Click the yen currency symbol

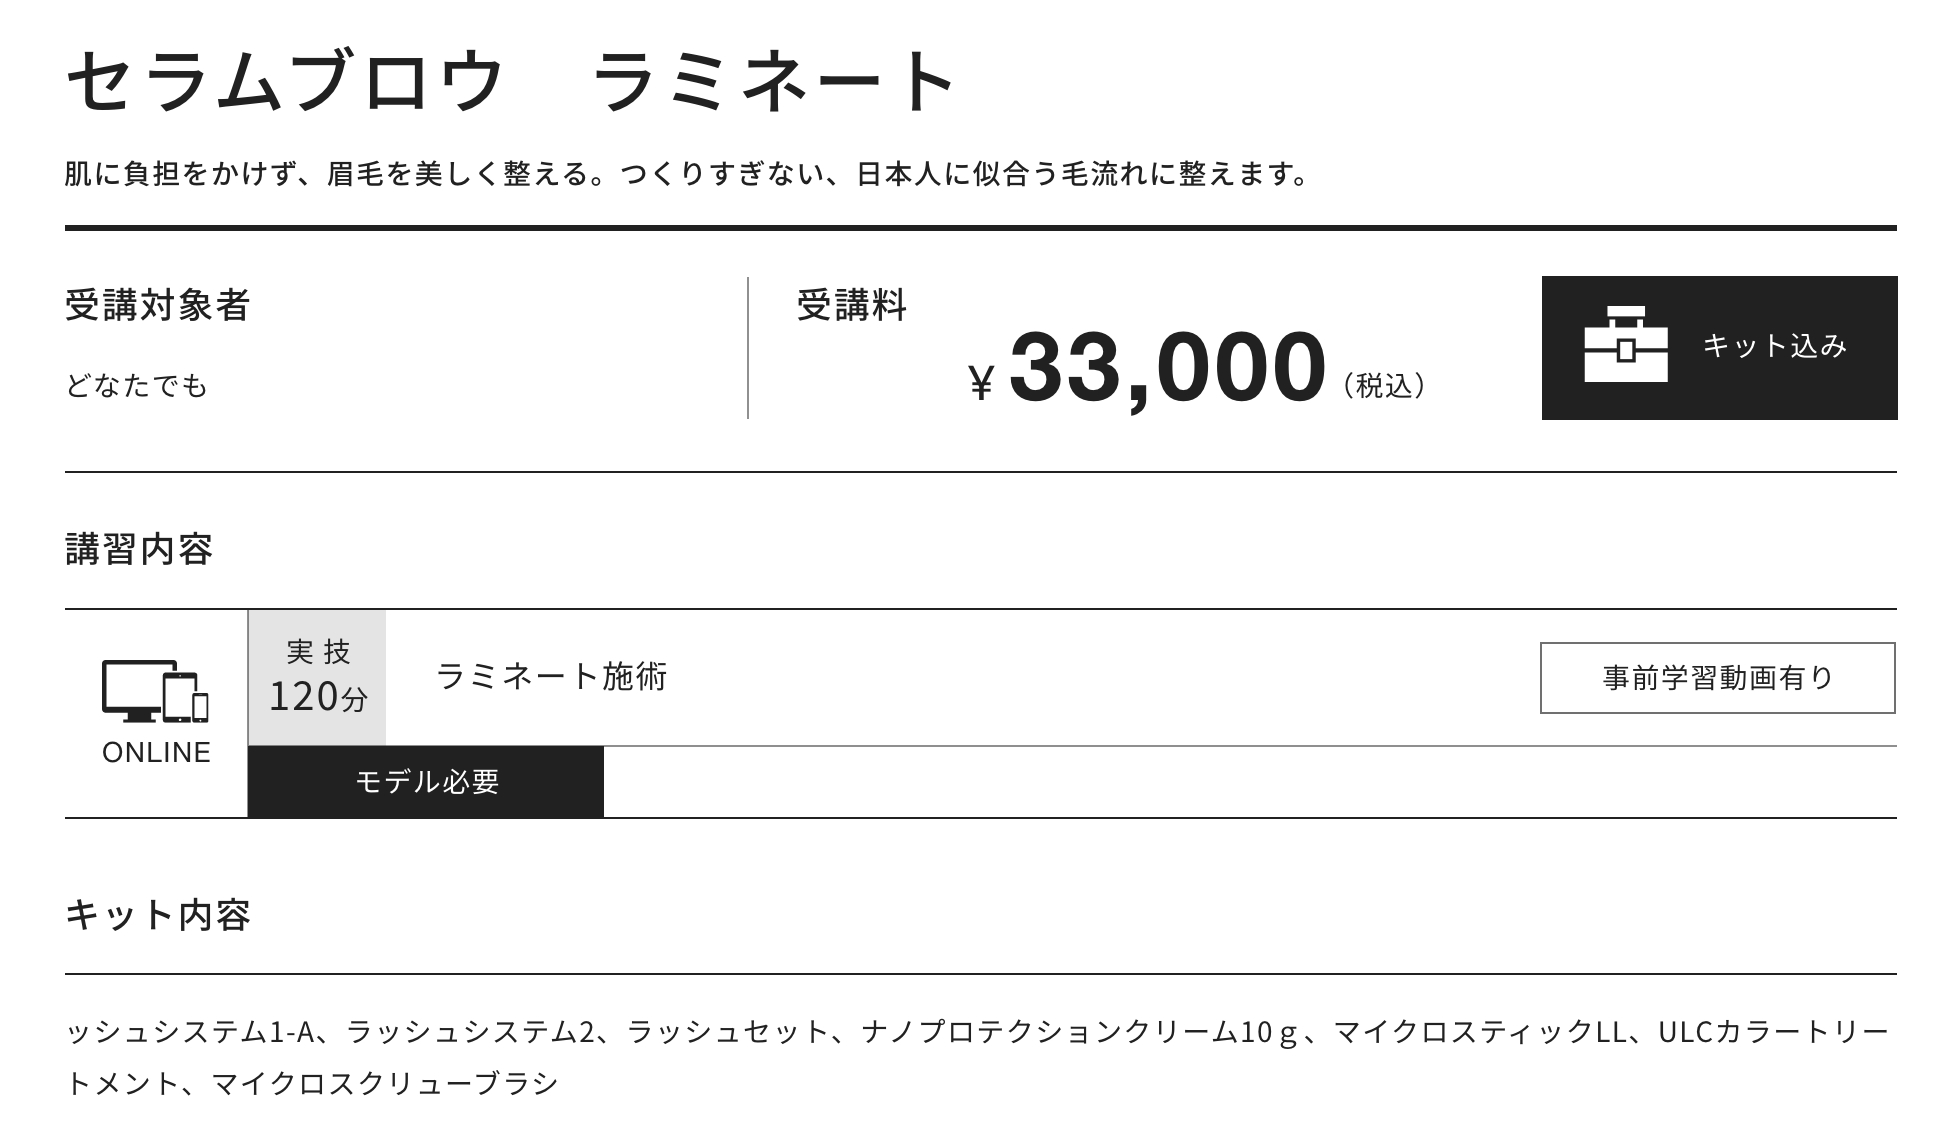982,382
